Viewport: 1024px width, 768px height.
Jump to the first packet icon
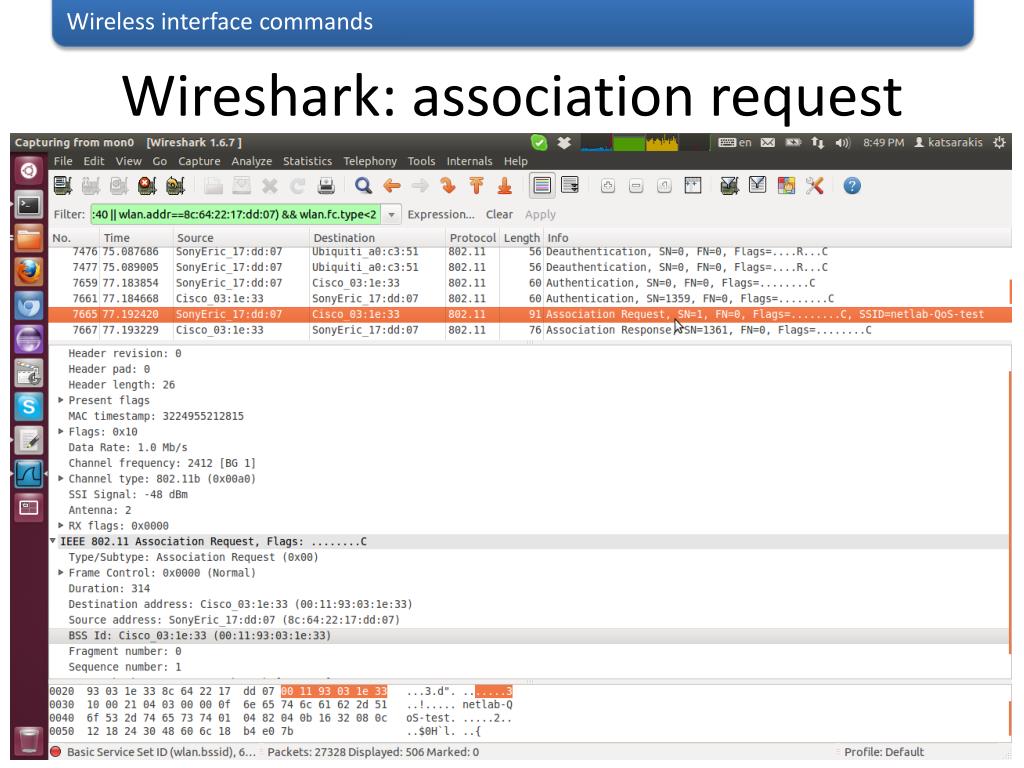tap(476, 186)
